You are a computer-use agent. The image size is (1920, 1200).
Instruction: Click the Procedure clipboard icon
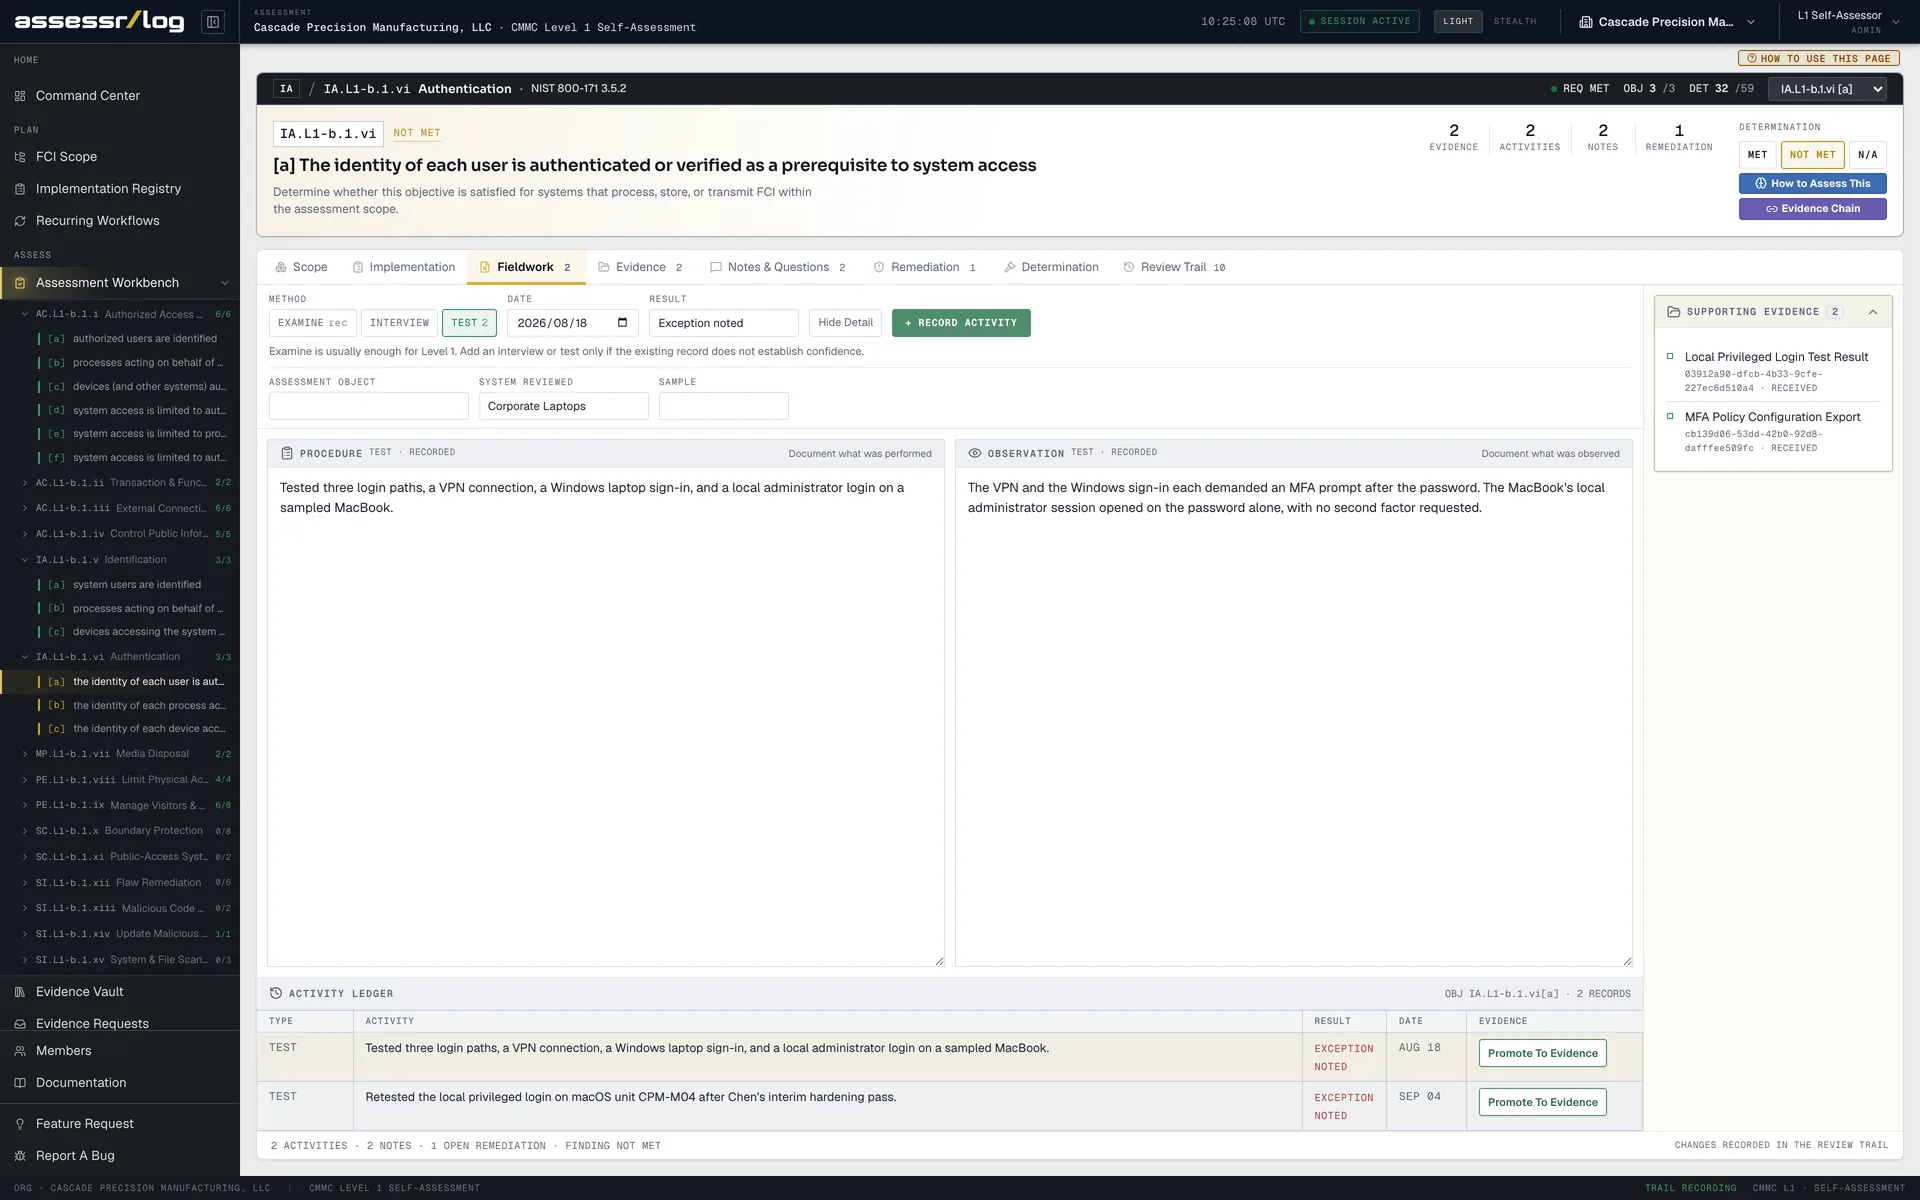[x=287, y=453]
